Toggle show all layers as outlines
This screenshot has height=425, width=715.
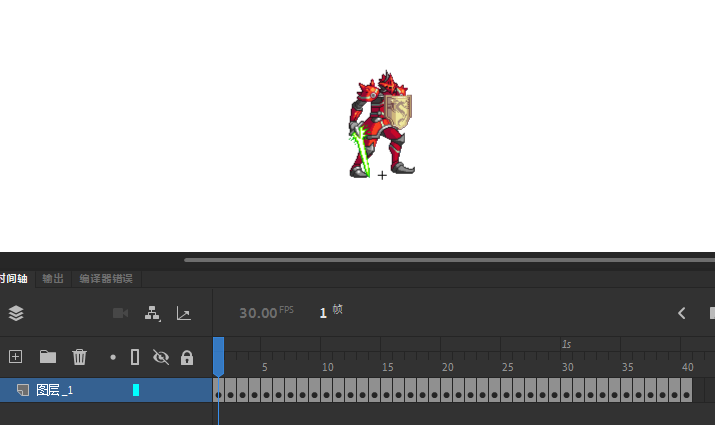coord(135,357)
